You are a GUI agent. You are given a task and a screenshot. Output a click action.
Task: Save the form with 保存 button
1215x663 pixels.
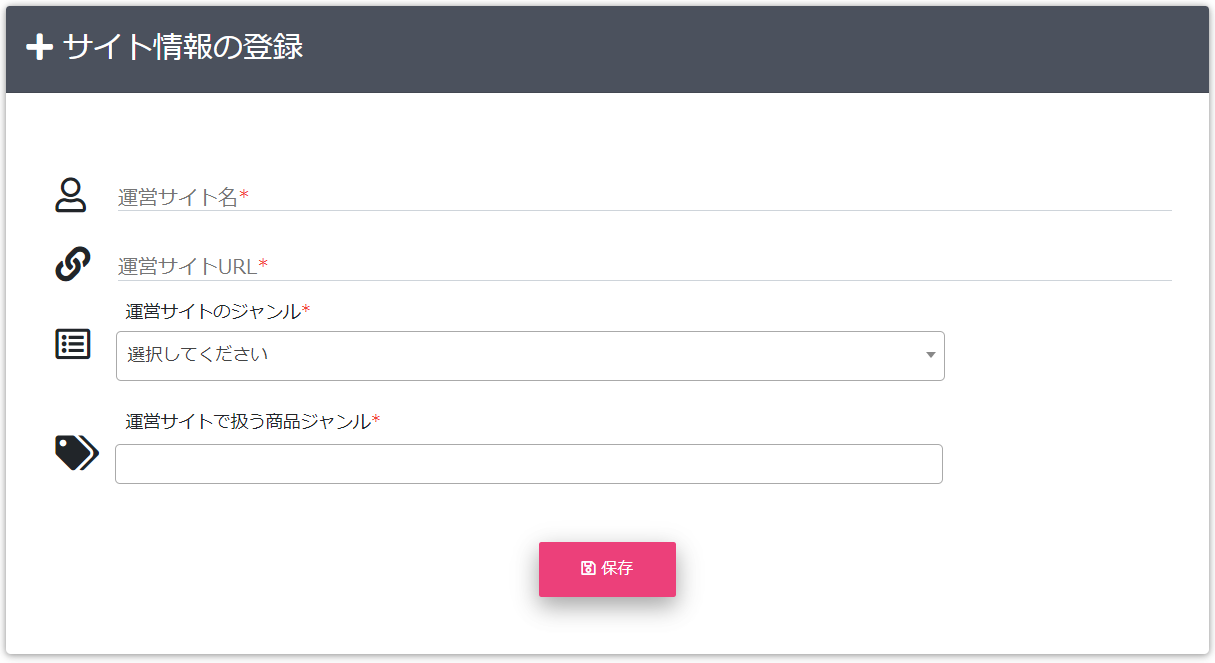(x=607, y=569)
